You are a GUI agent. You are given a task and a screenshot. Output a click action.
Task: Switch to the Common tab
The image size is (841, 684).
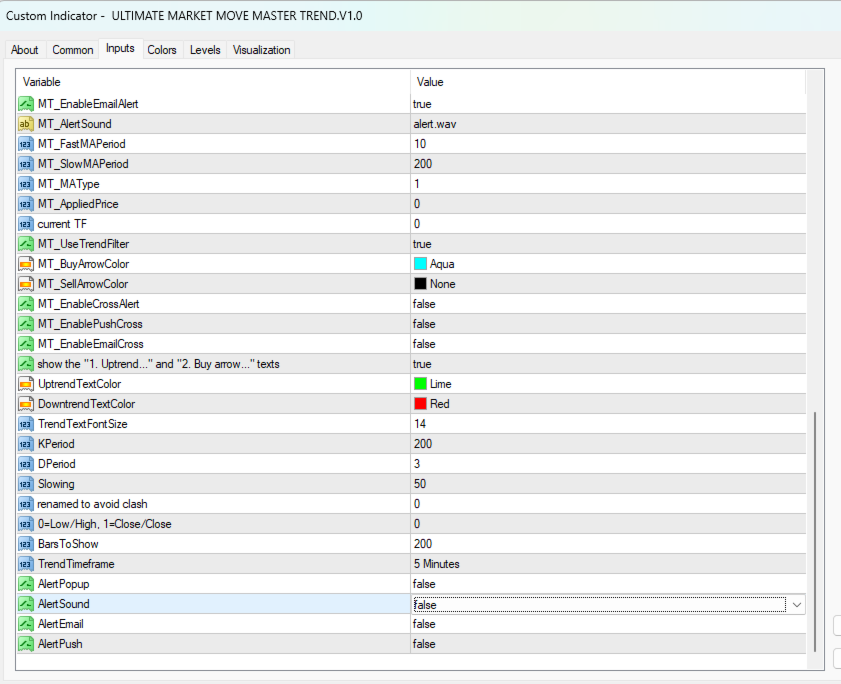(x=72, y=50)
